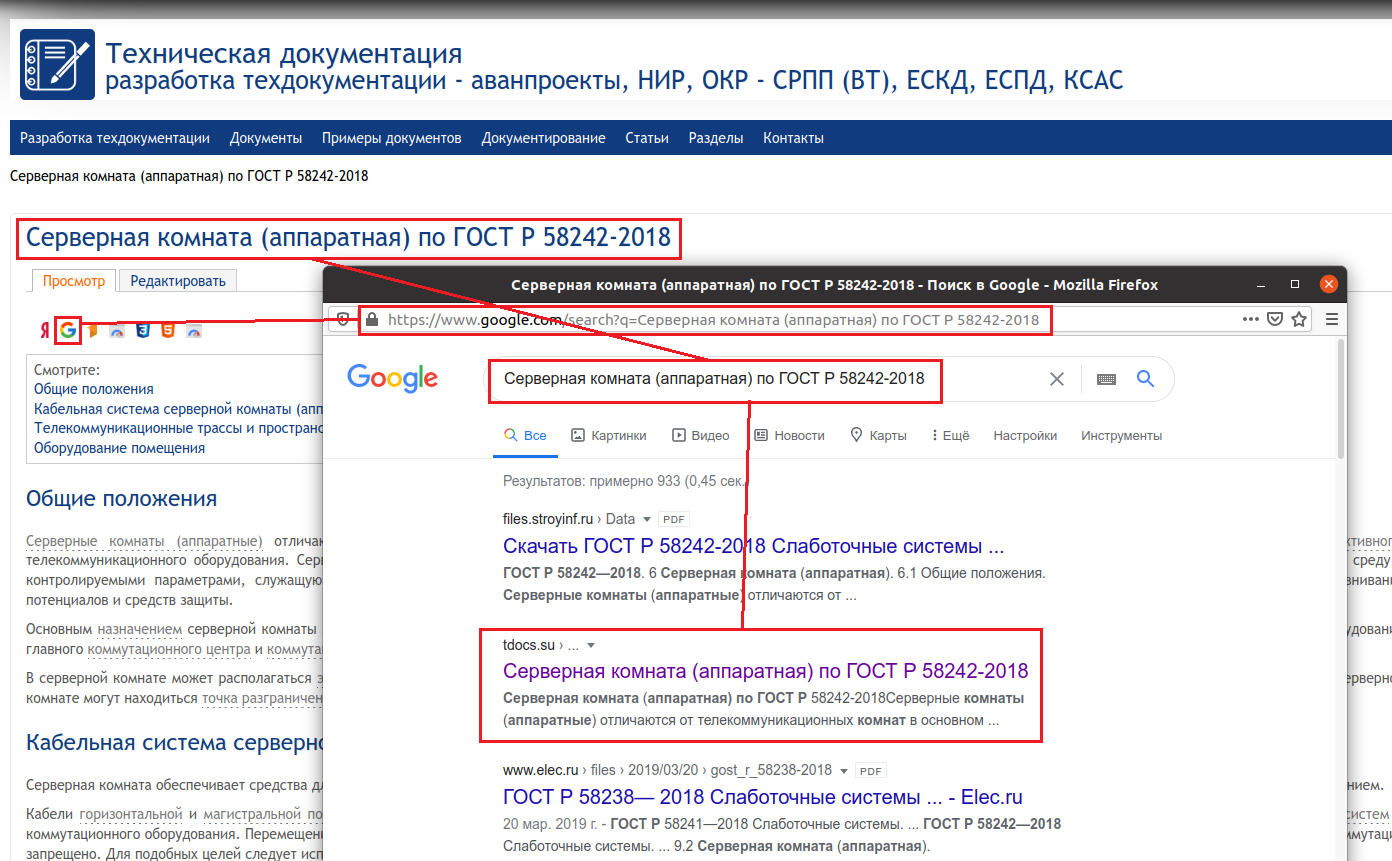Image resolution: width=1392 pixels, height=861 pixels.
Task: Click dotted link 'Серверные комнаты (аппаратные)'
Action: 144,541
